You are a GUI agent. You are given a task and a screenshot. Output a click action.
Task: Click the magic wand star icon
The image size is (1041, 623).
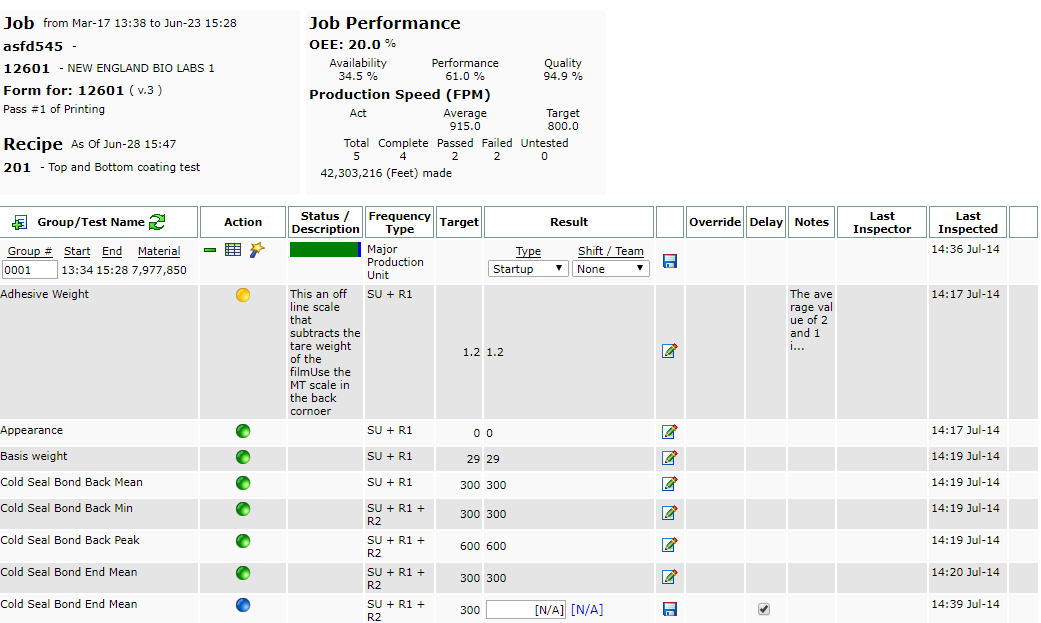[257, 249]
